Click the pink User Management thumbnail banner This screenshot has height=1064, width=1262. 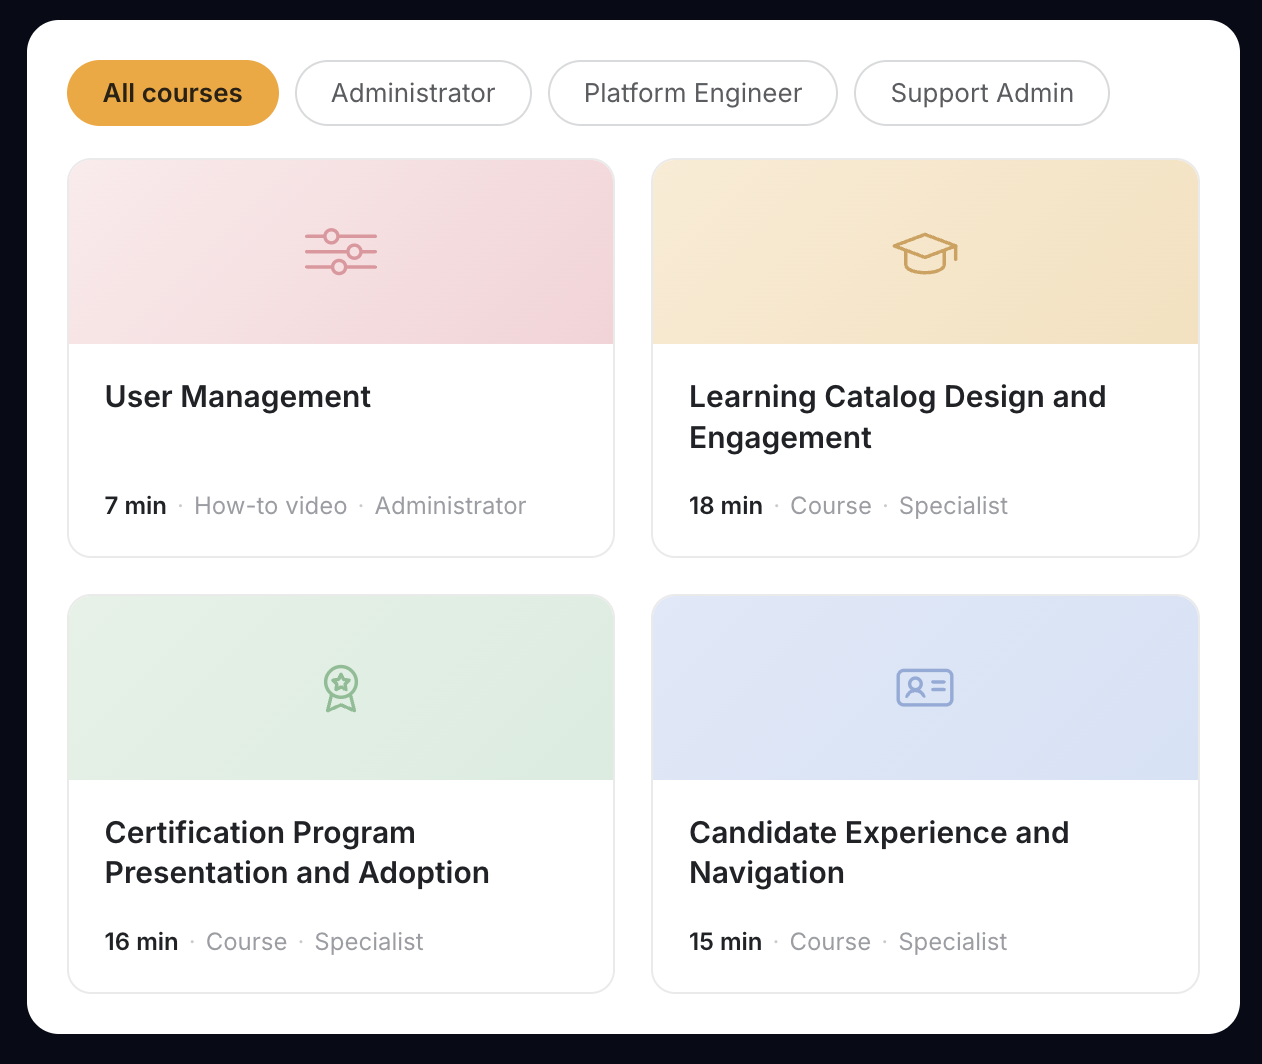tap(341, 252)
